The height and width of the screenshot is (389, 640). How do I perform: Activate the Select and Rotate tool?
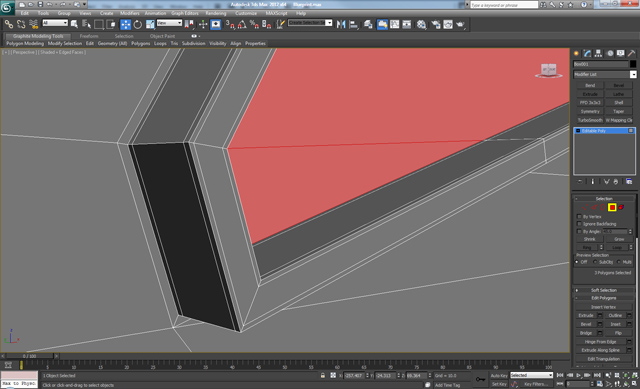[x=138, y=24]
